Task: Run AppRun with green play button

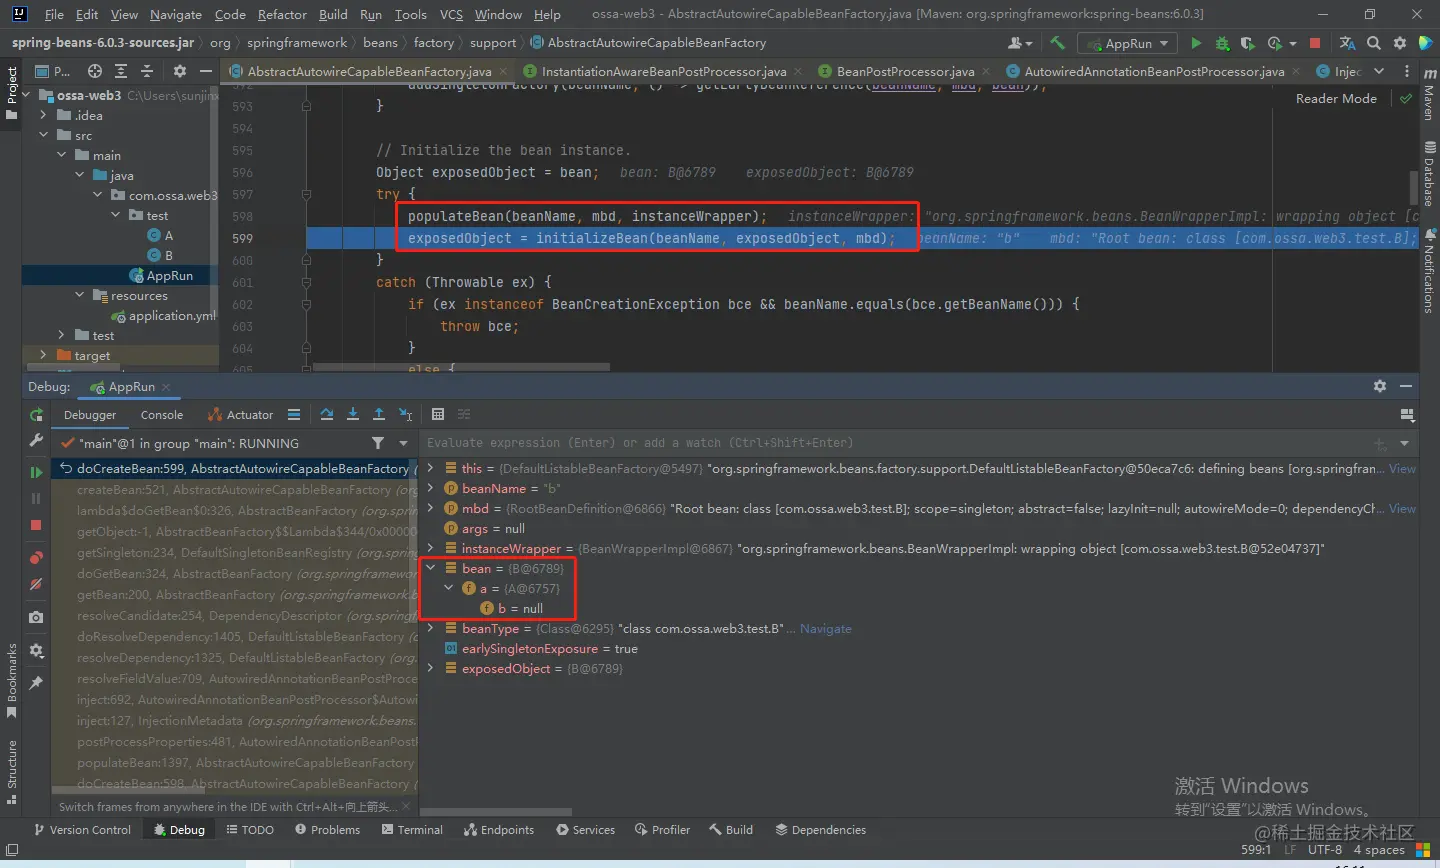Action: (x=1196, y=43)
